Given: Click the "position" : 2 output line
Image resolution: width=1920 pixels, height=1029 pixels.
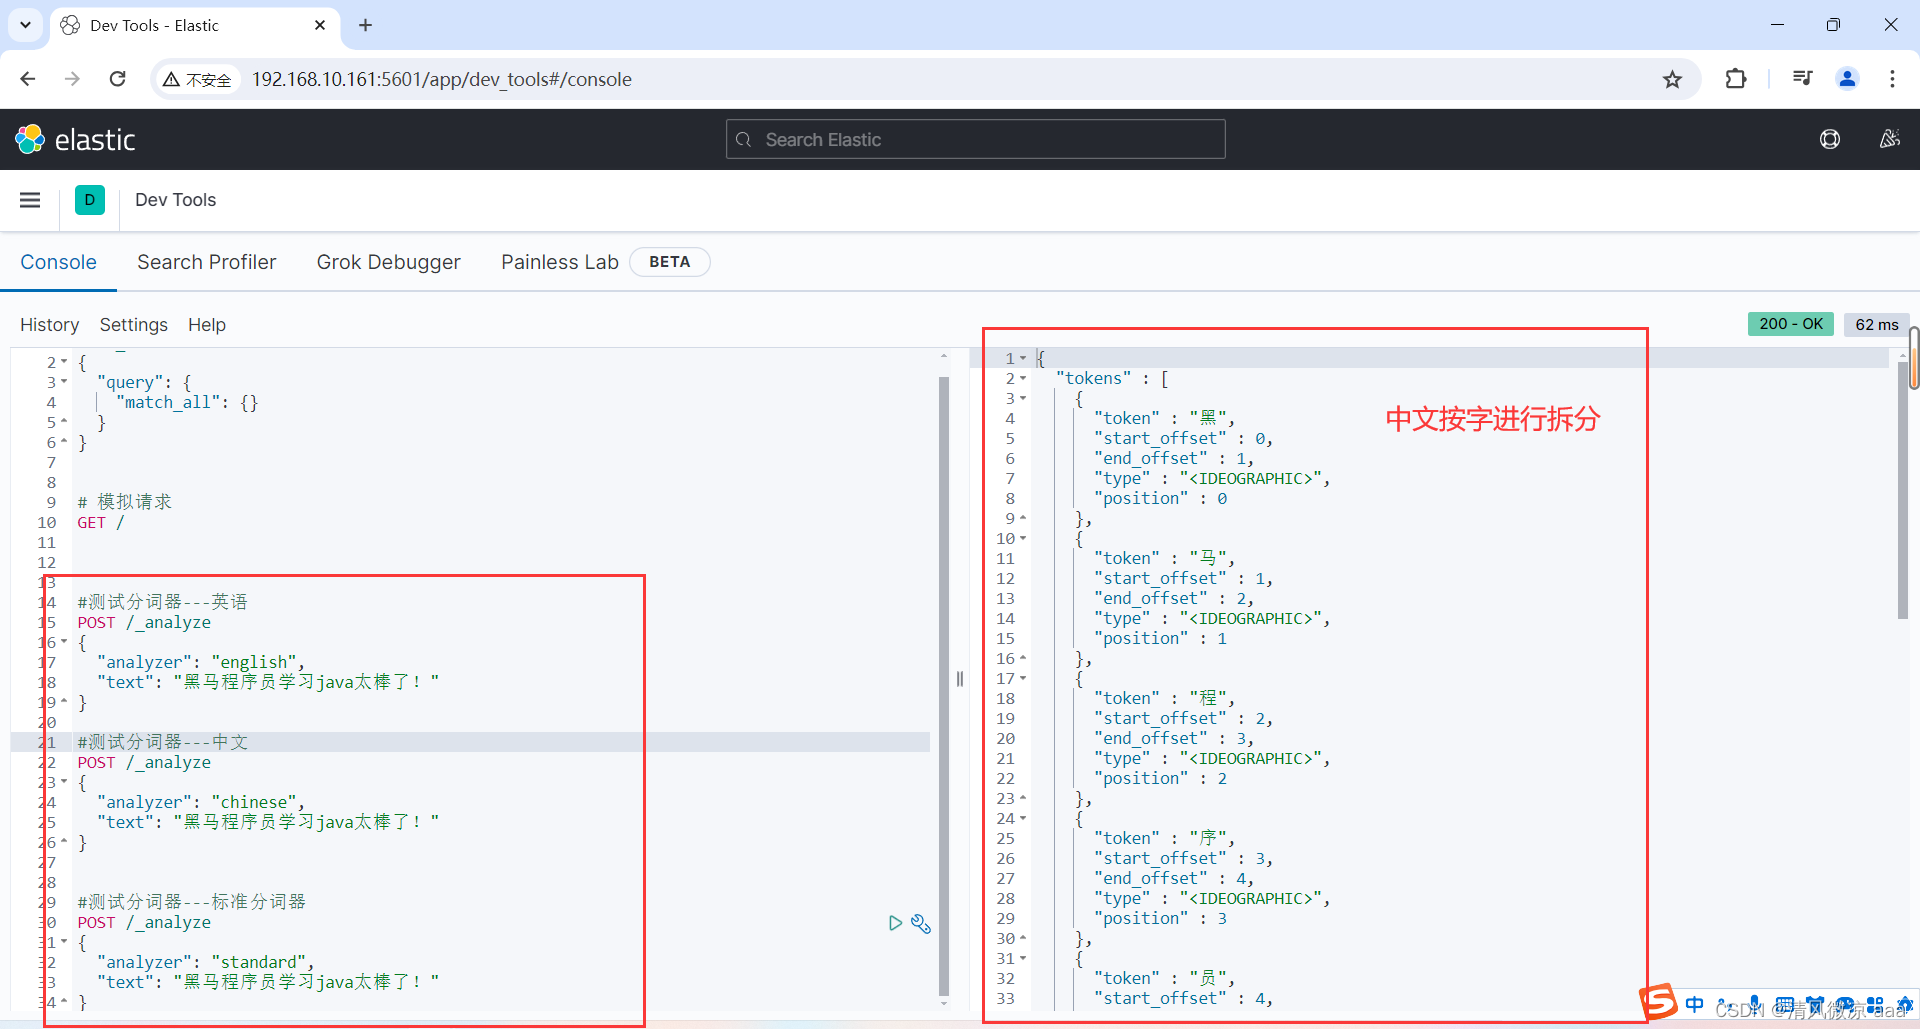Looking at the screenshot, I should click(1160, 778).
